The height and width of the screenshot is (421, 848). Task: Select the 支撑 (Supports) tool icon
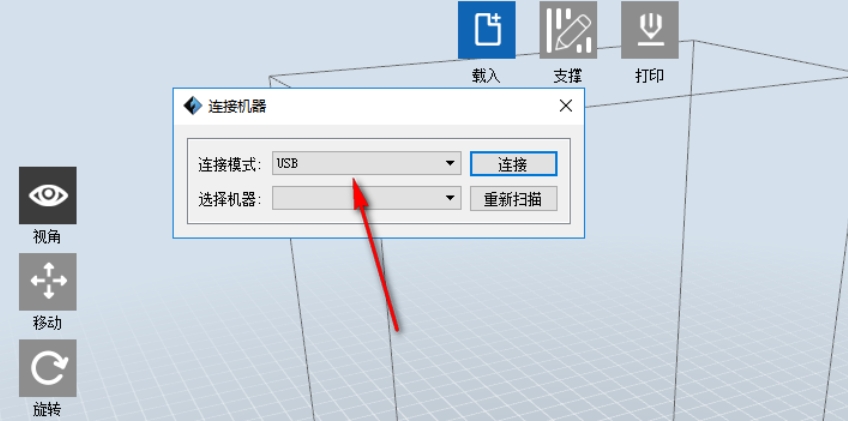click(568, 30)
